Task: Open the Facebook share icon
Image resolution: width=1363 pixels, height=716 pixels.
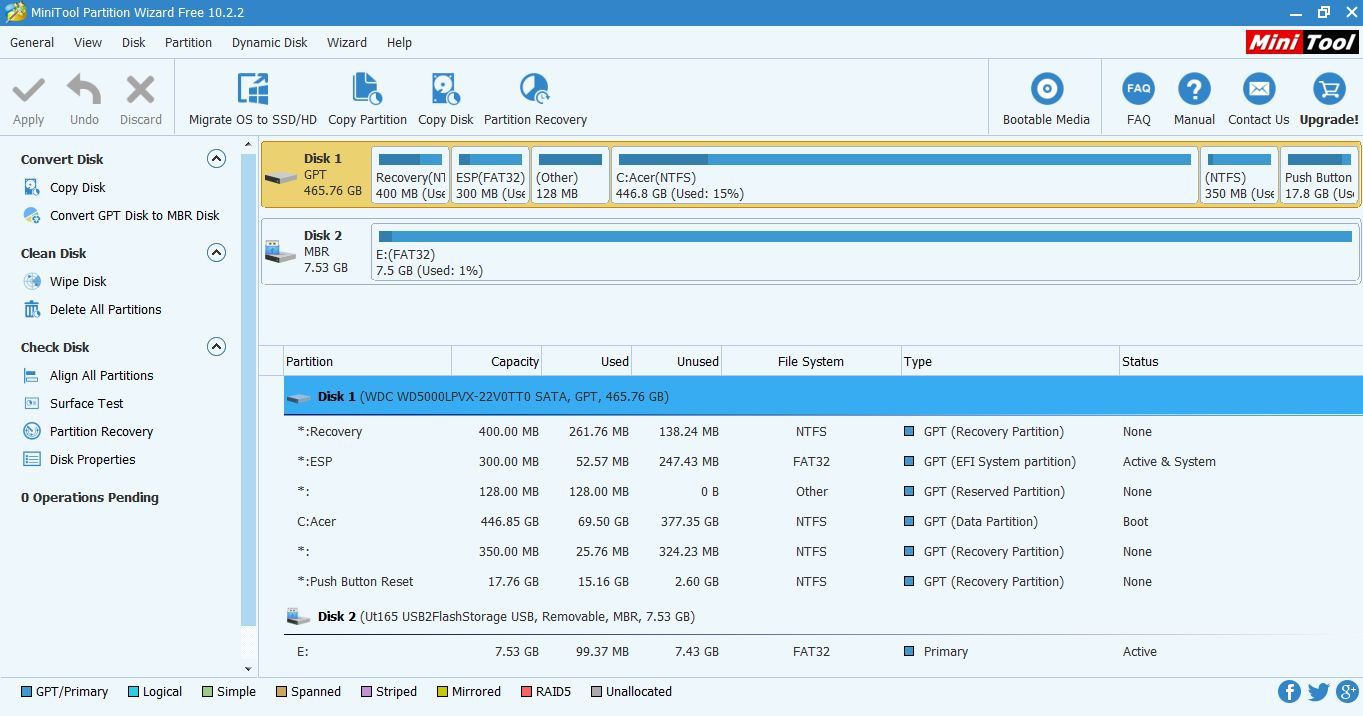Action: click(x=1289, y=692)
